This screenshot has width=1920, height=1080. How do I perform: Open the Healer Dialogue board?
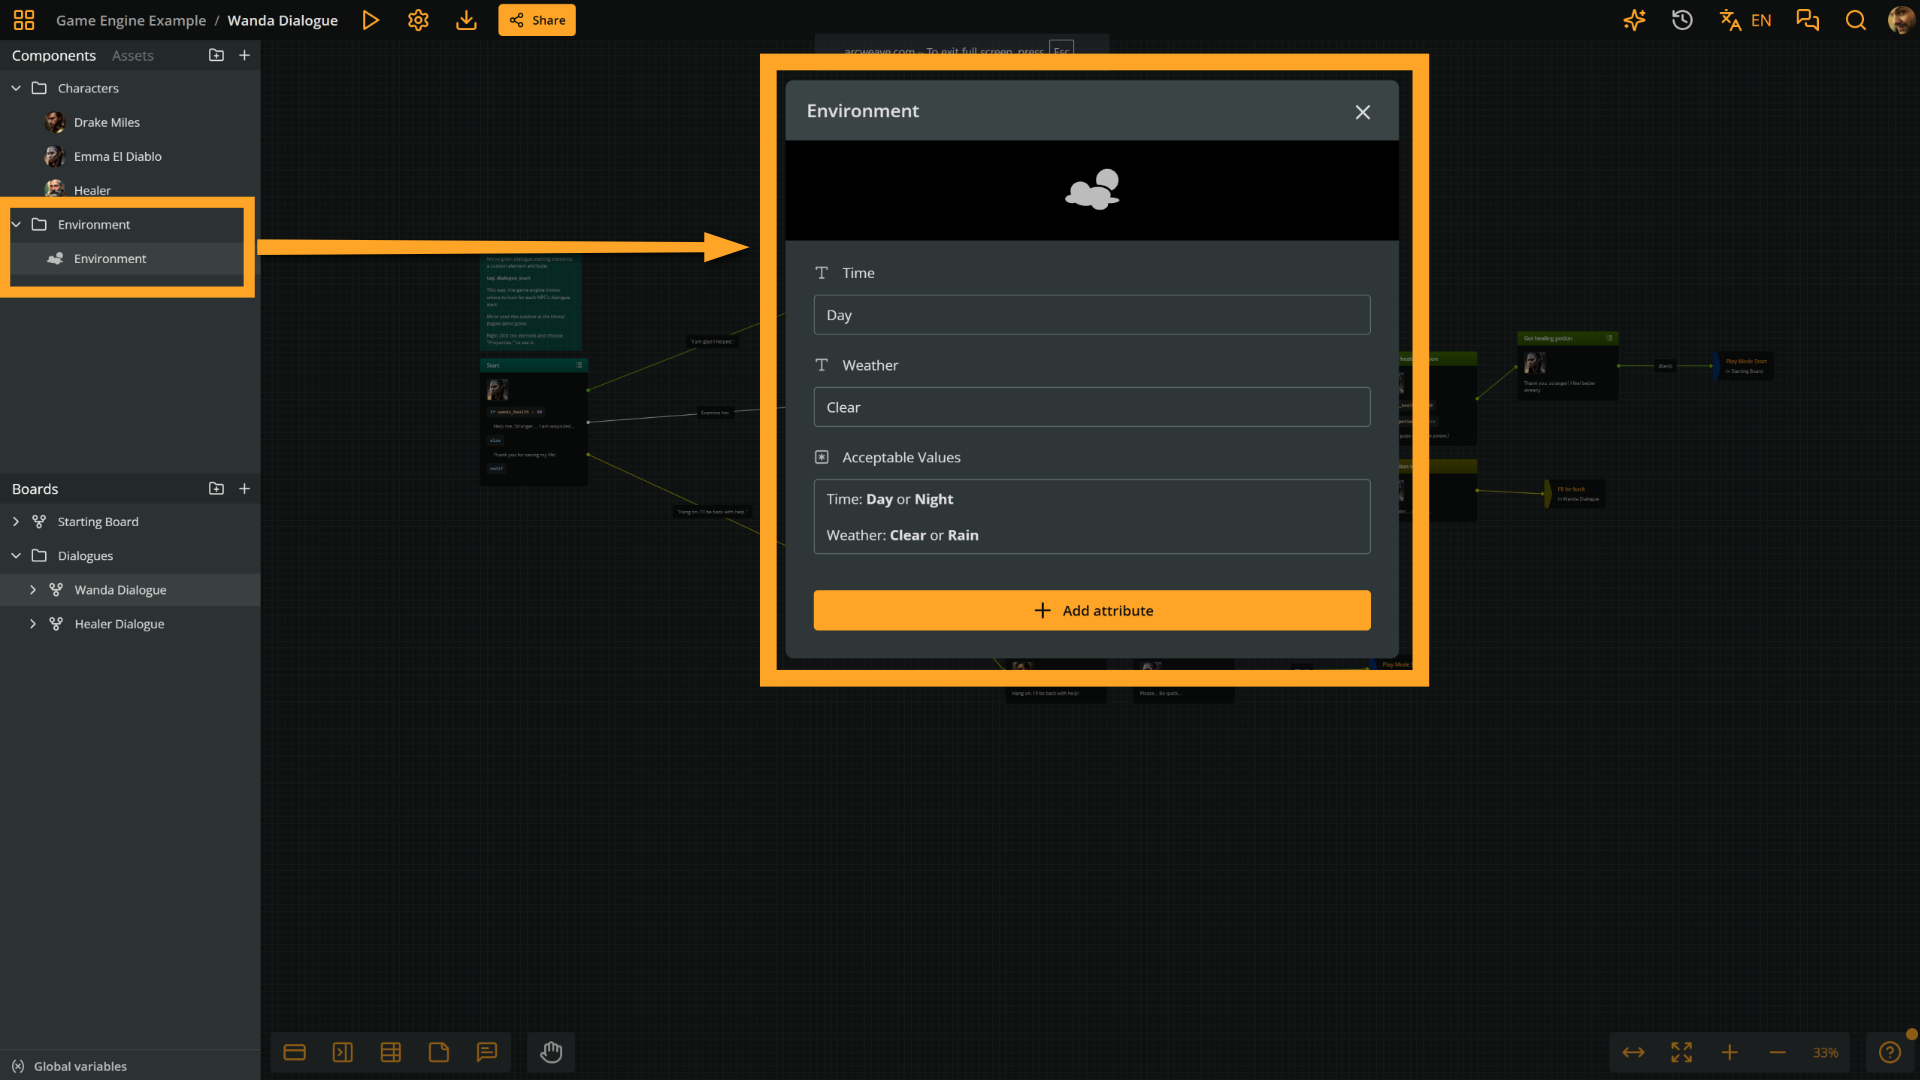(x=119, y=624)
